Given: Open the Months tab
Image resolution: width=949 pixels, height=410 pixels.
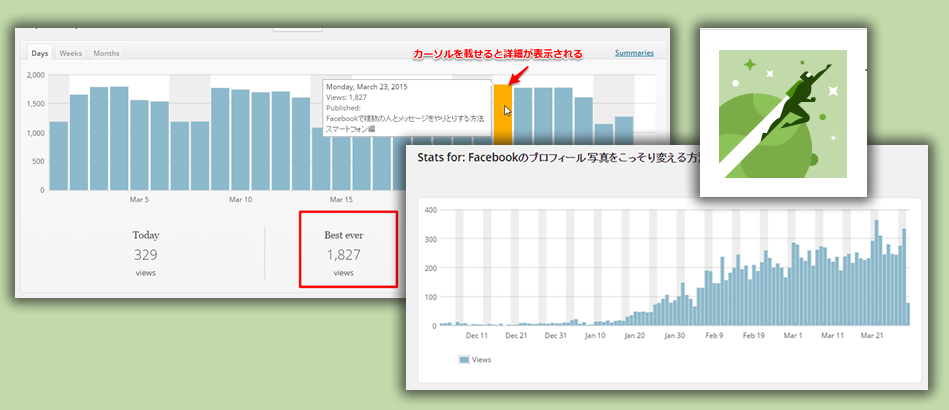Looking at the screenshot, I should coord(107,53).
